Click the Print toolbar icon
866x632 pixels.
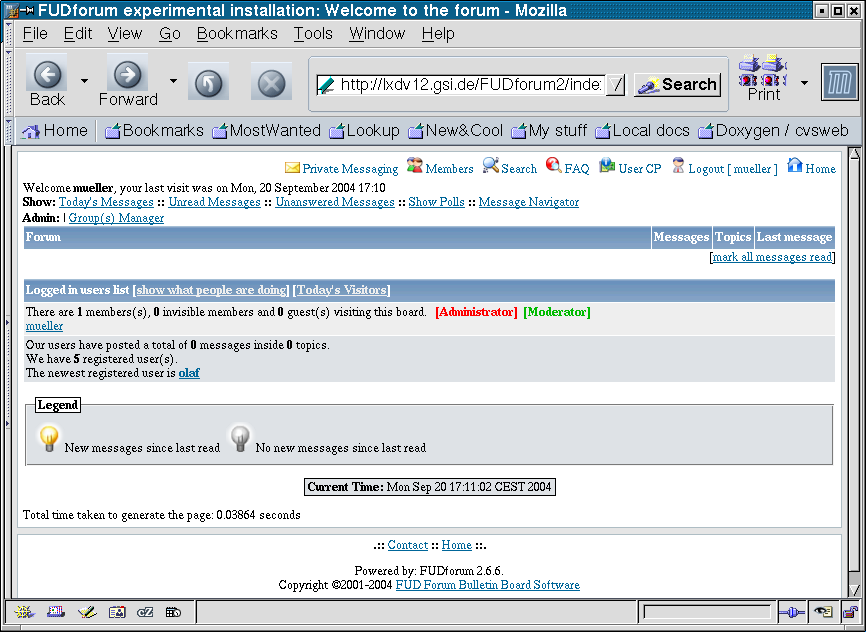point(764,80)
